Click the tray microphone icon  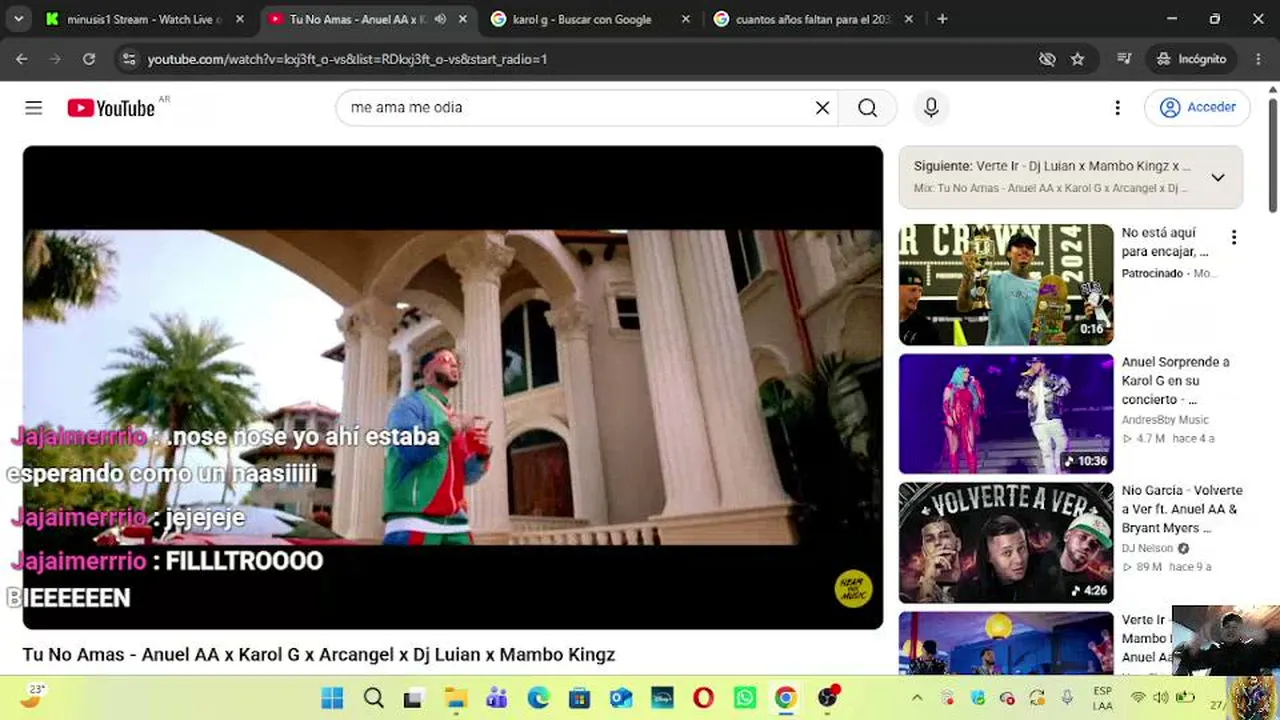point(1067,698)
